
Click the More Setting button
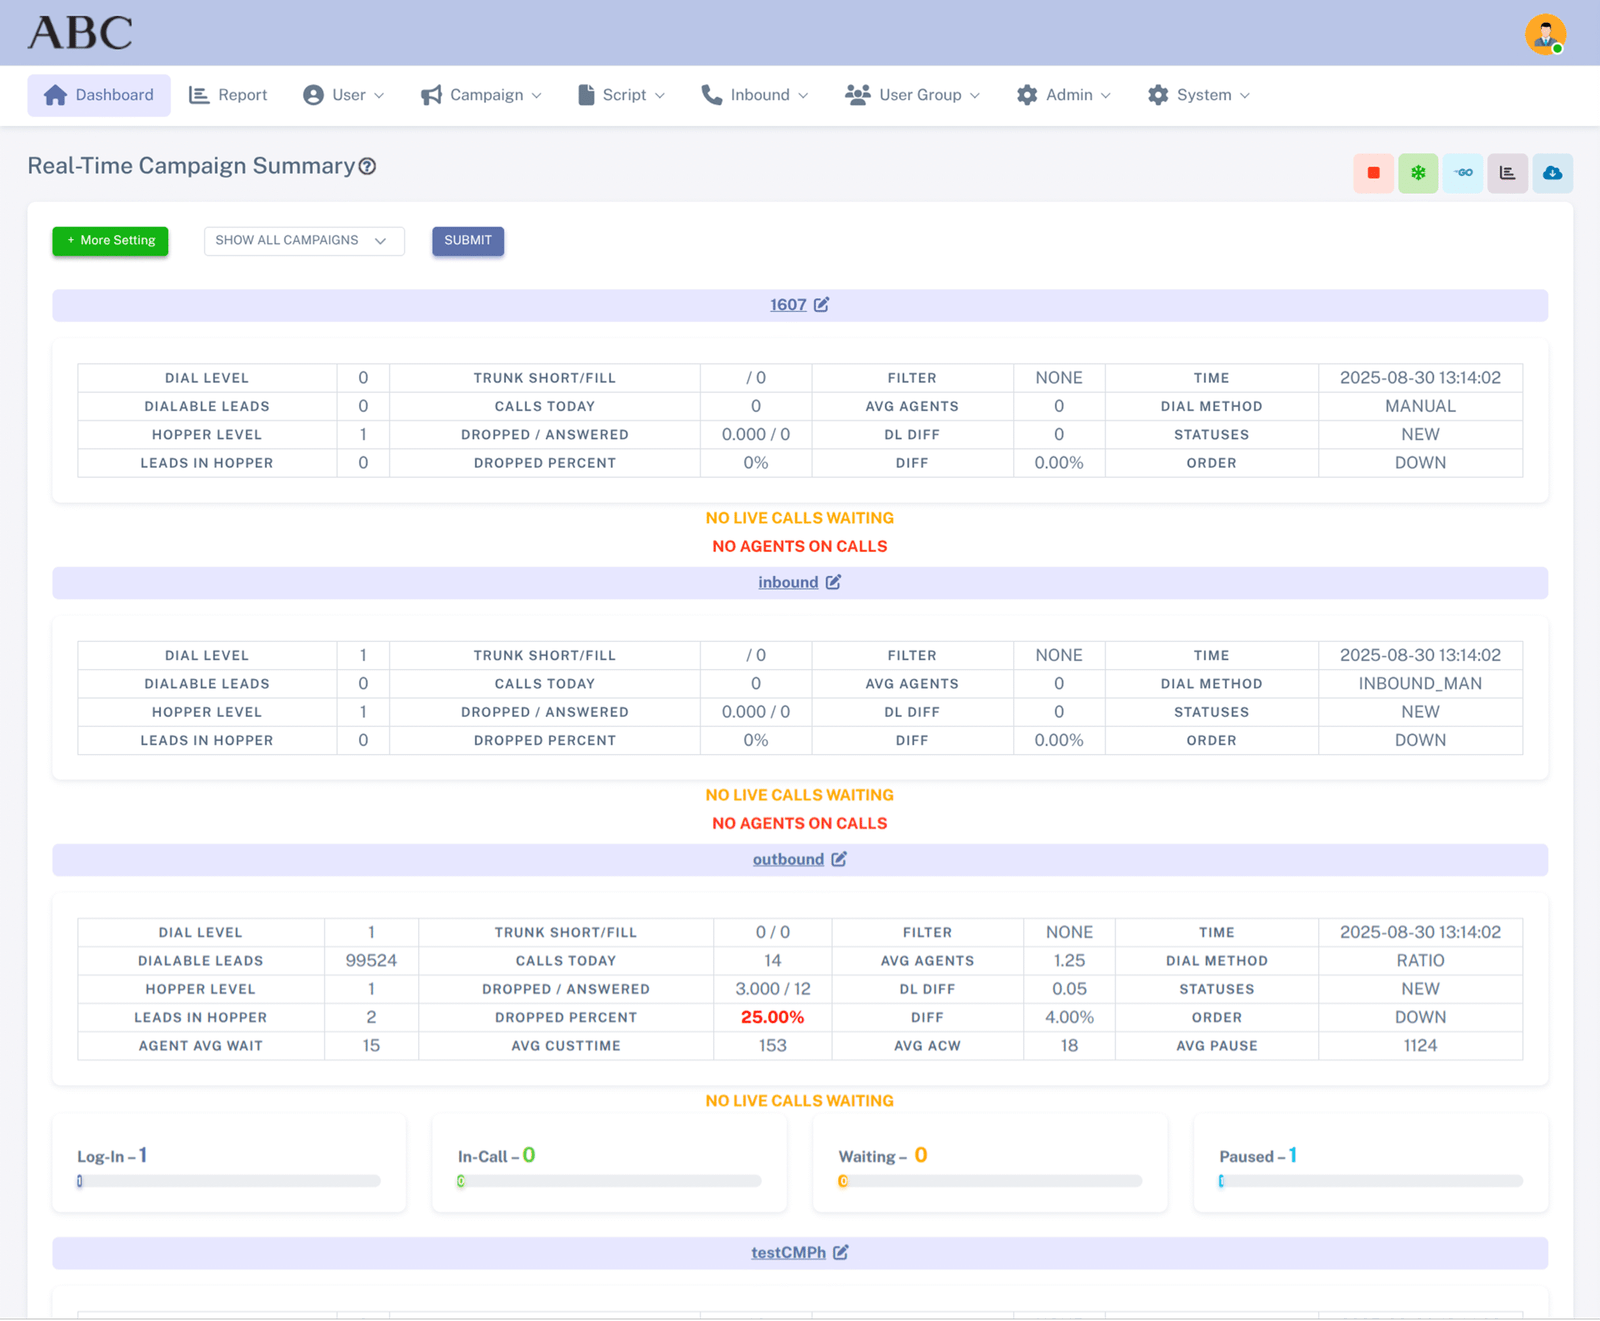coord(110,240)
